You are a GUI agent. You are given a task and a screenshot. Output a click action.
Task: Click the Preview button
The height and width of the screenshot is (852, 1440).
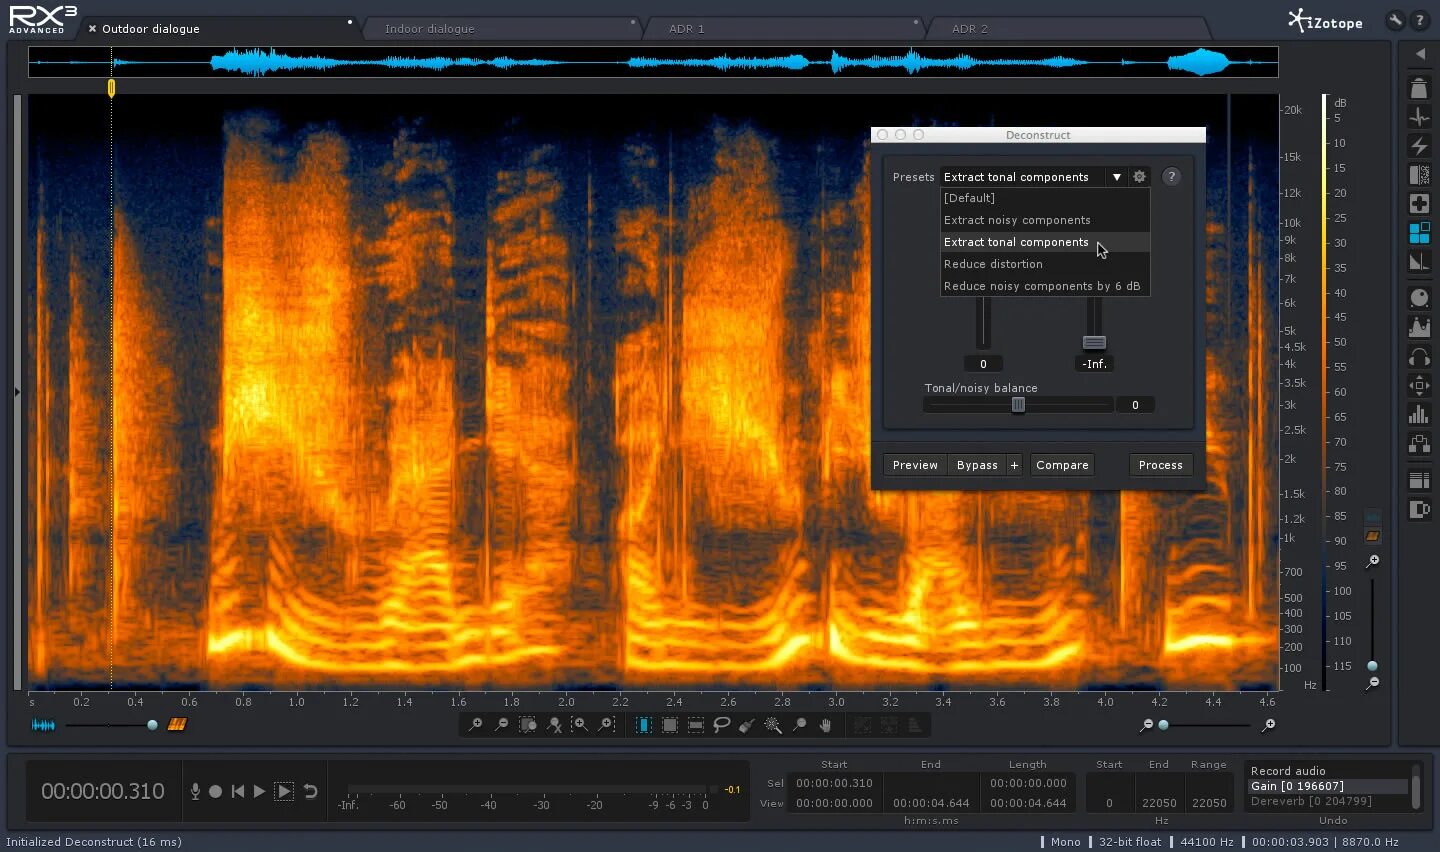coord(915,465)
